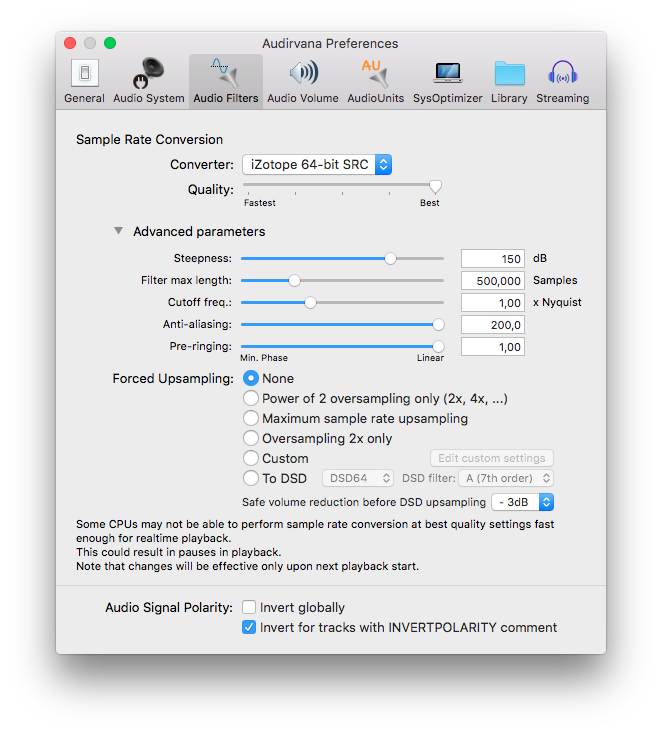This screenshot has width=662, height=734.
Task: Click the Filter max length slider handle
Action: pyautogui.click(x=294, y=280)
